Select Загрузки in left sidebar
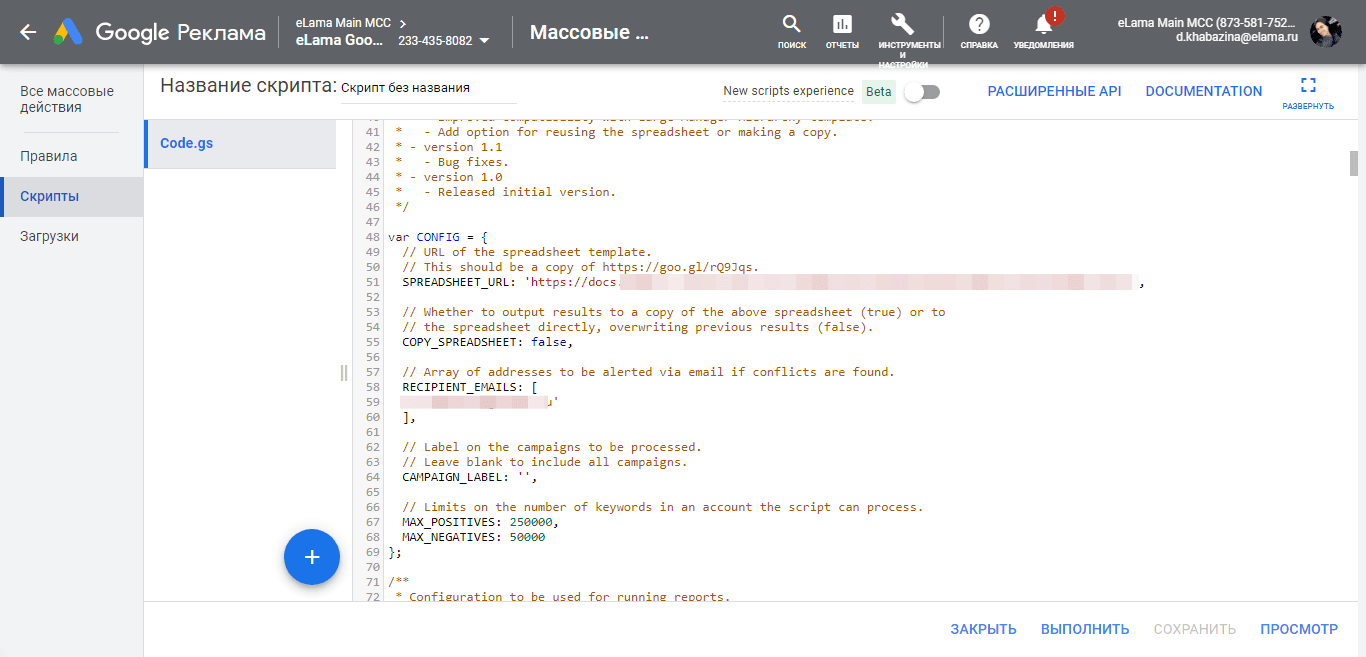 coord(50,237)
